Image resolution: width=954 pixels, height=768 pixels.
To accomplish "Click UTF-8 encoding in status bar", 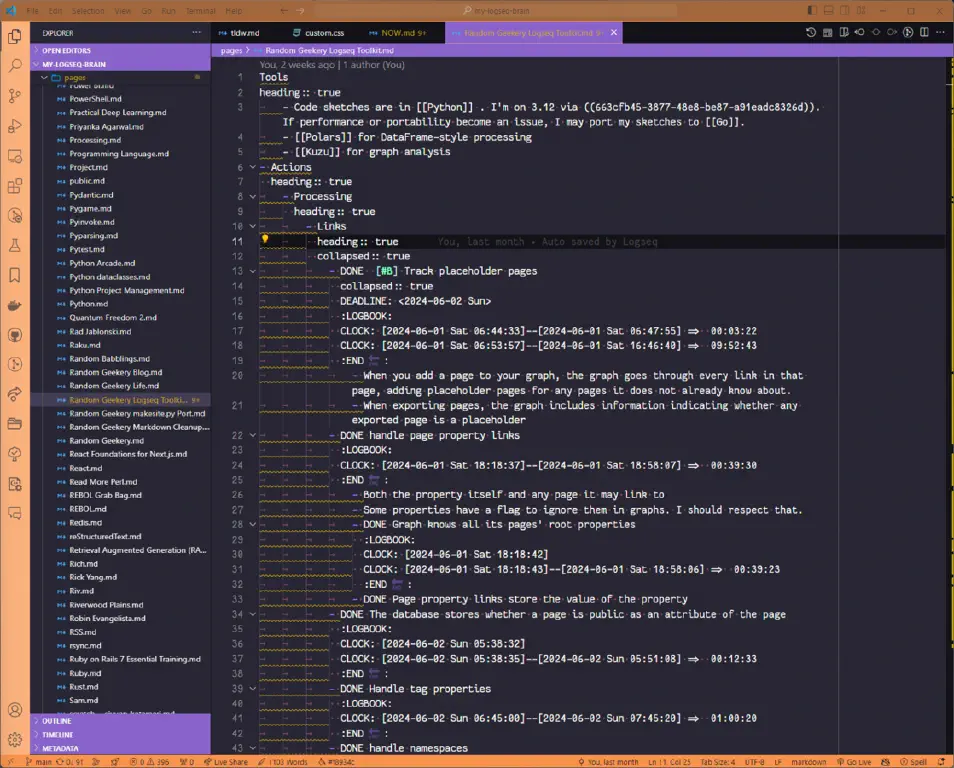I will pyautogui.click(x=754, y=762).
